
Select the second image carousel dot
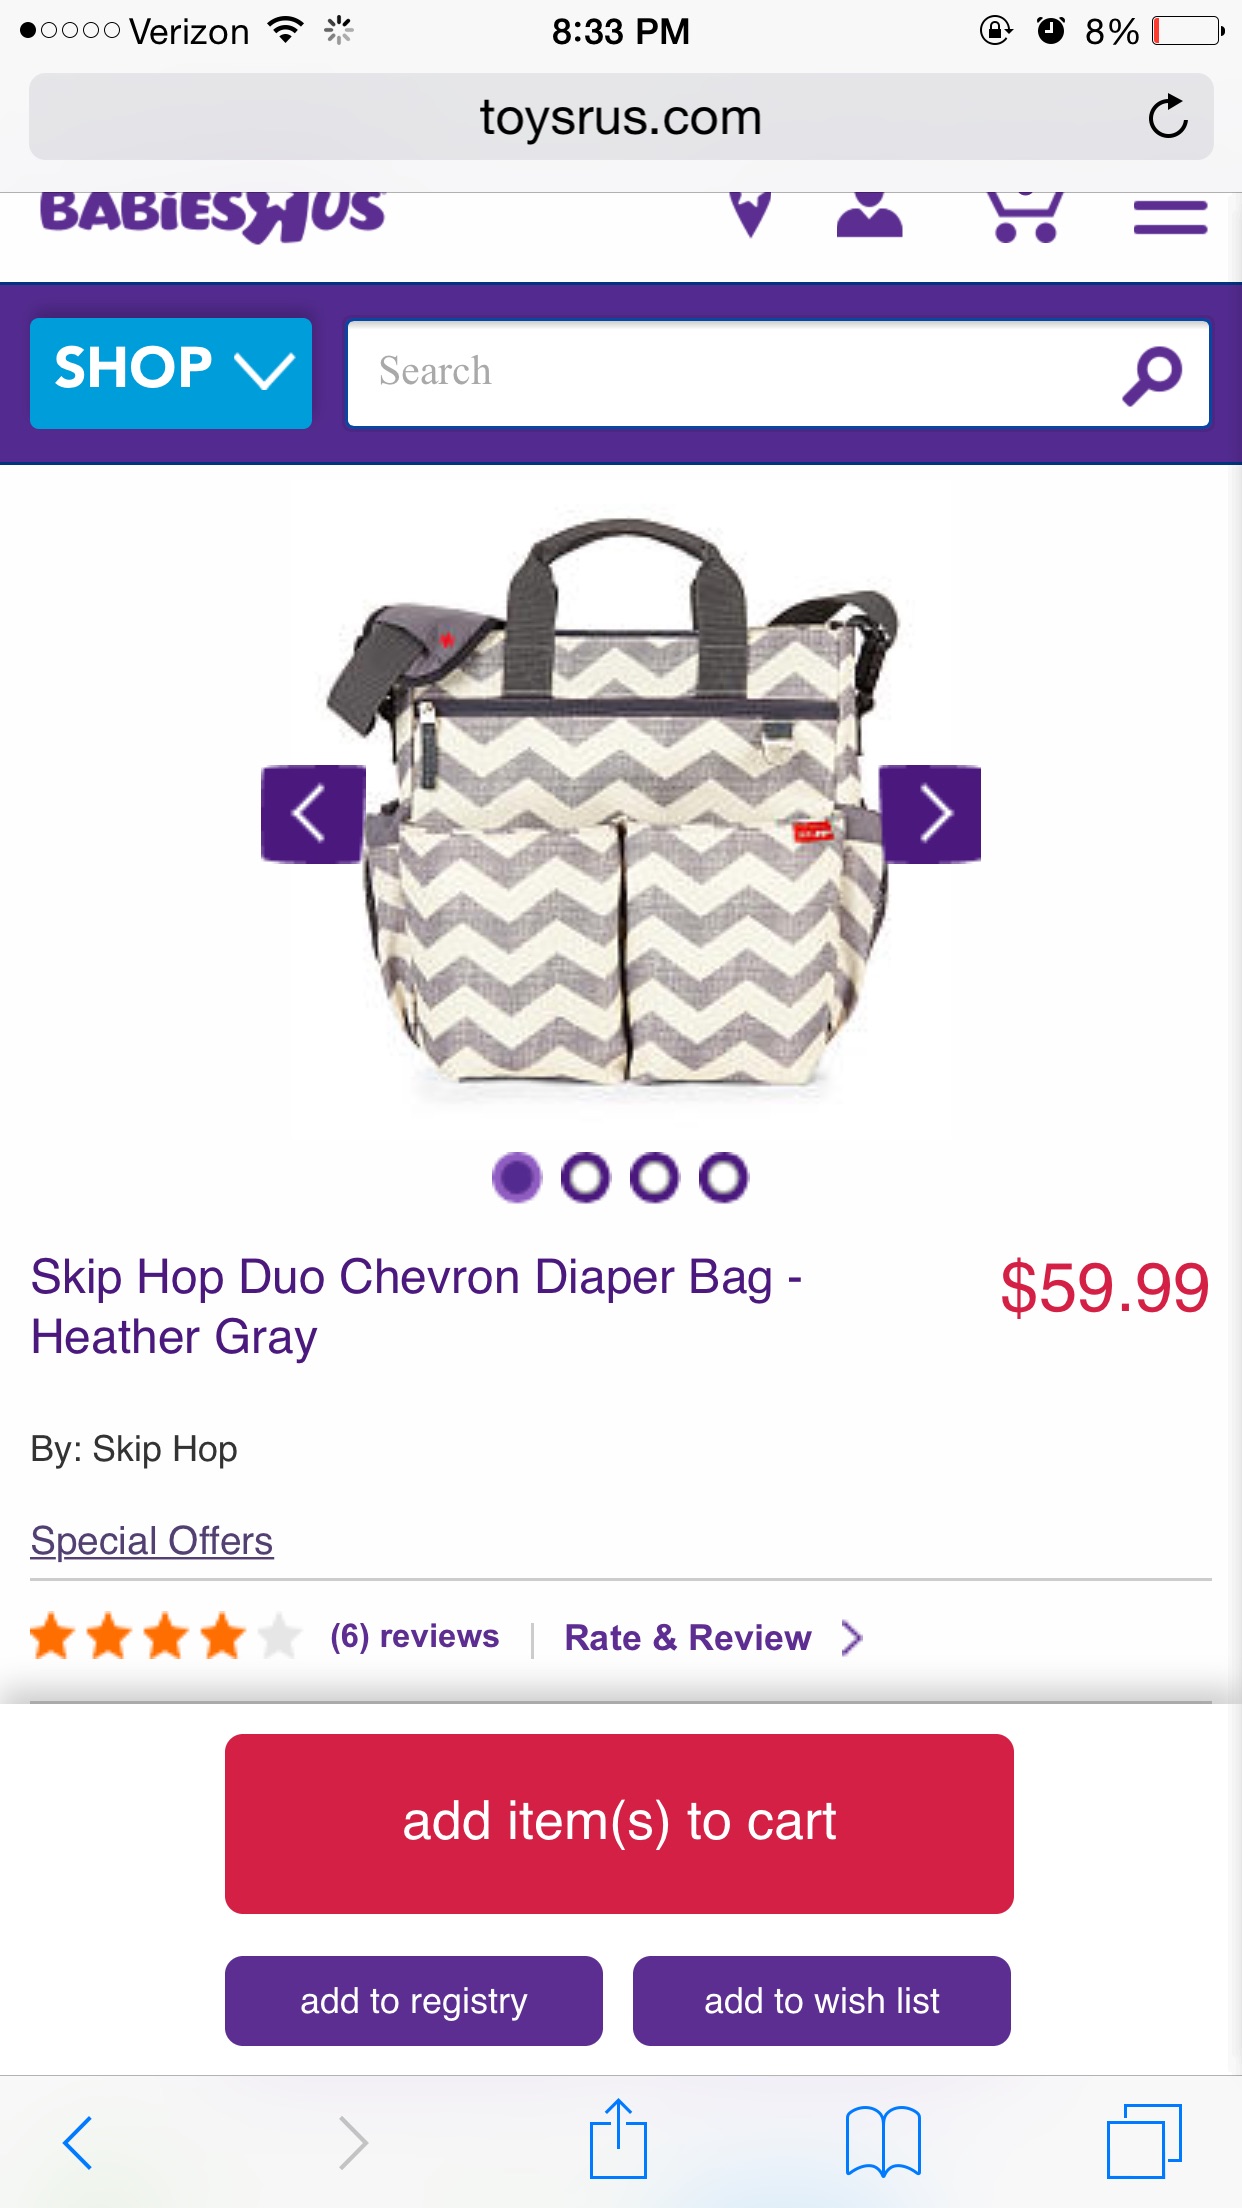(585, 1177)
